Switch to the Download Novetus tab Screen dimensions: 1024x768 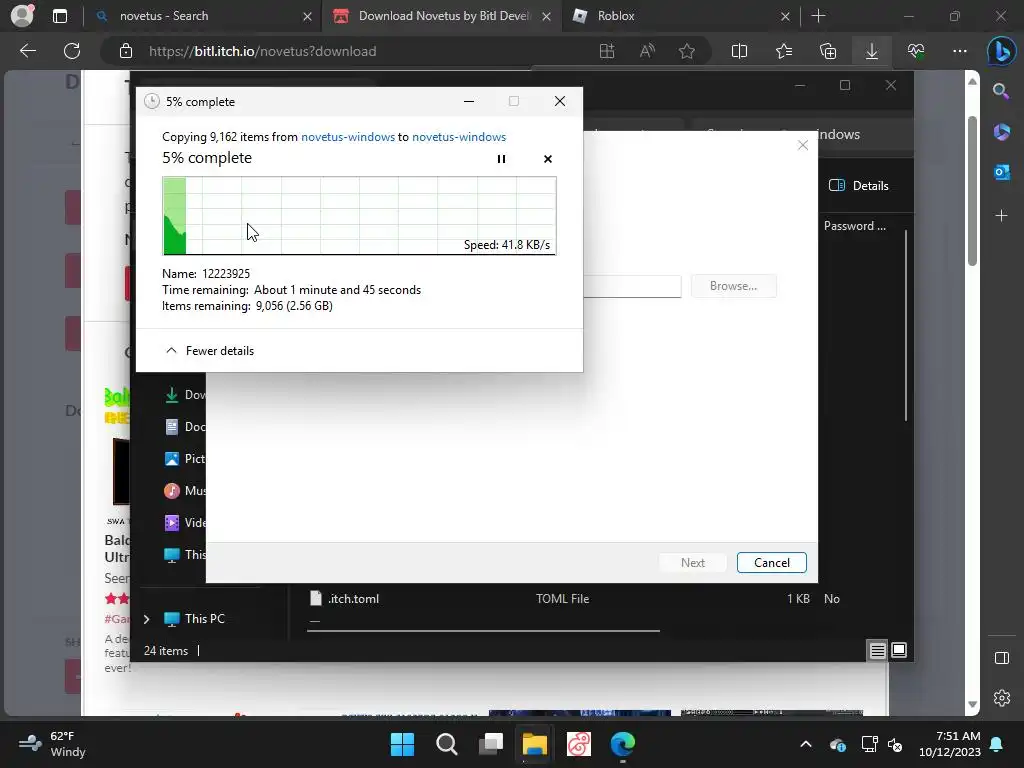point(442,16)
